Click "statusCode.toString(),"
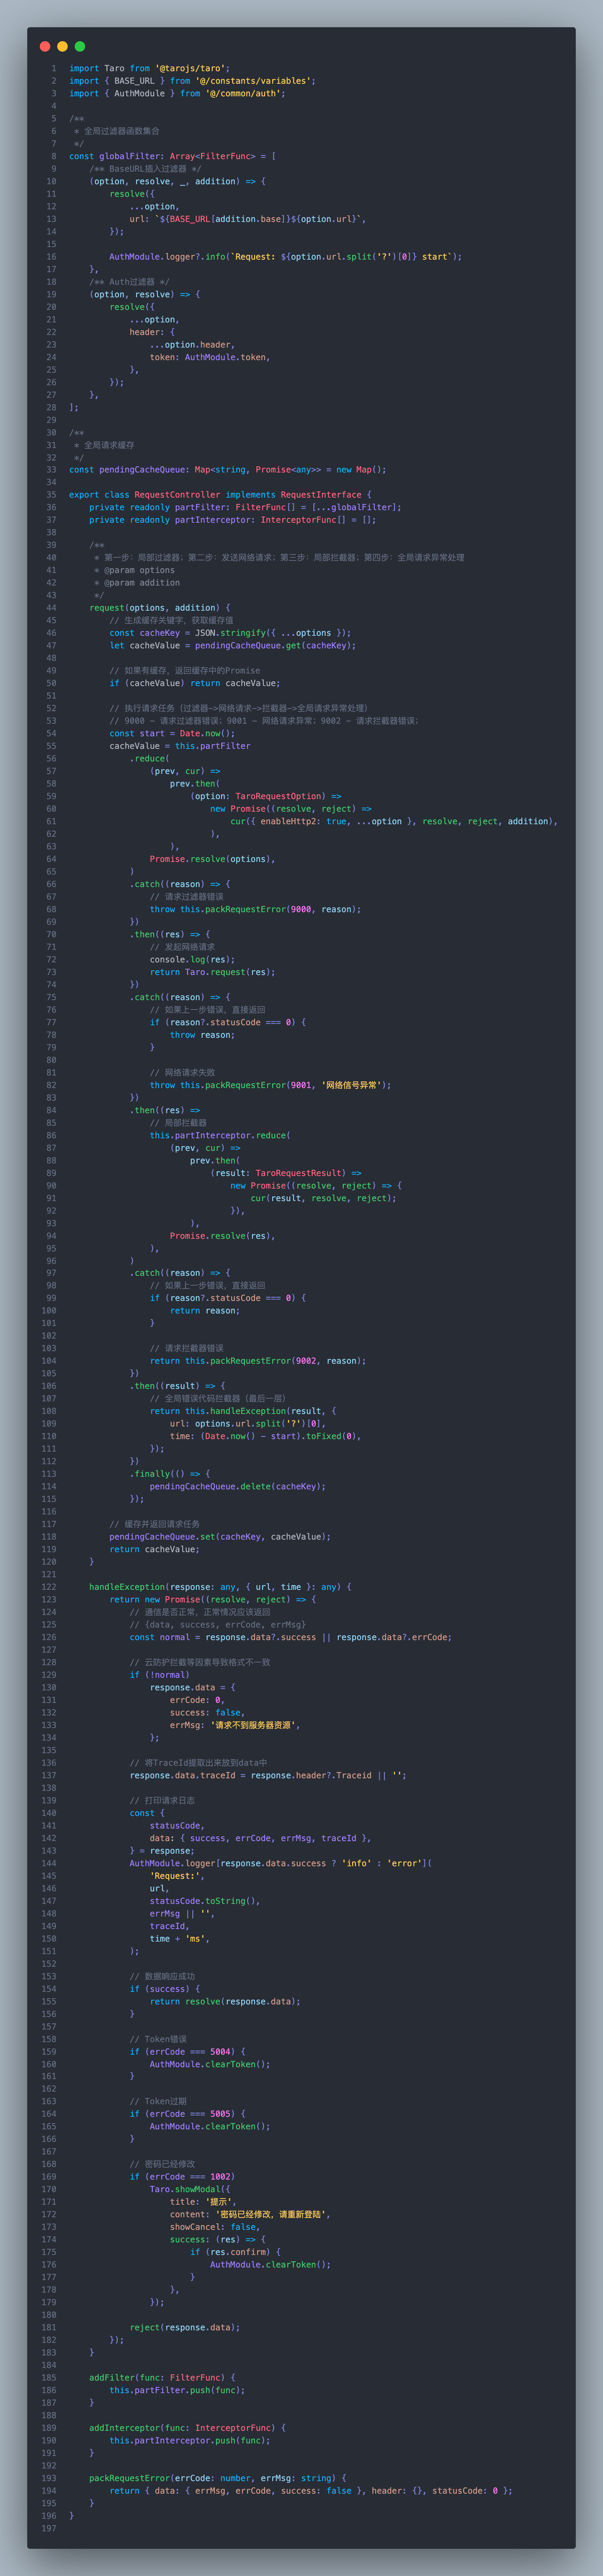Image resolution: width=603 pixels, height=2576 pixels. pyautogui.click(x=205, y=1901)
